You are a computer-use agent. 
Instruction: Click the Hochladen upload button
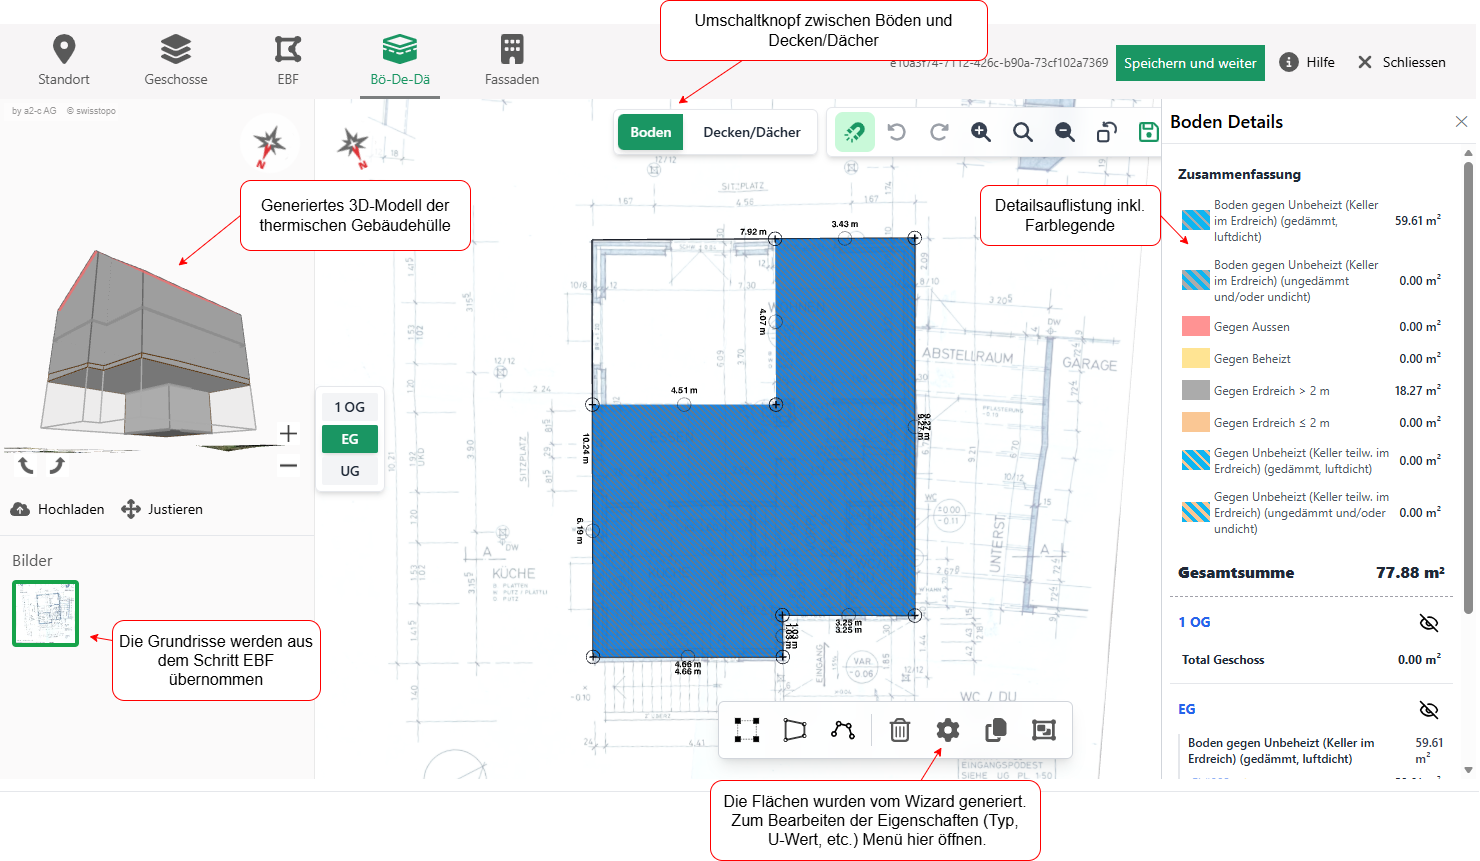(58, 509)
